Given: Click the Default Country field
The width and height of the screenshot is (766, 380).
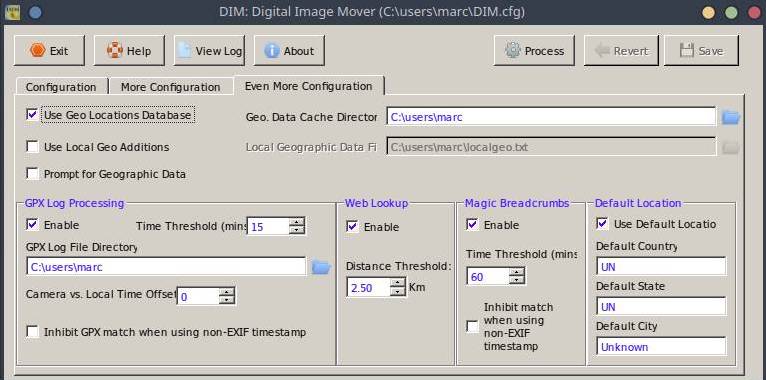Looking at the screenshot, I should click(x=661, y=267).
